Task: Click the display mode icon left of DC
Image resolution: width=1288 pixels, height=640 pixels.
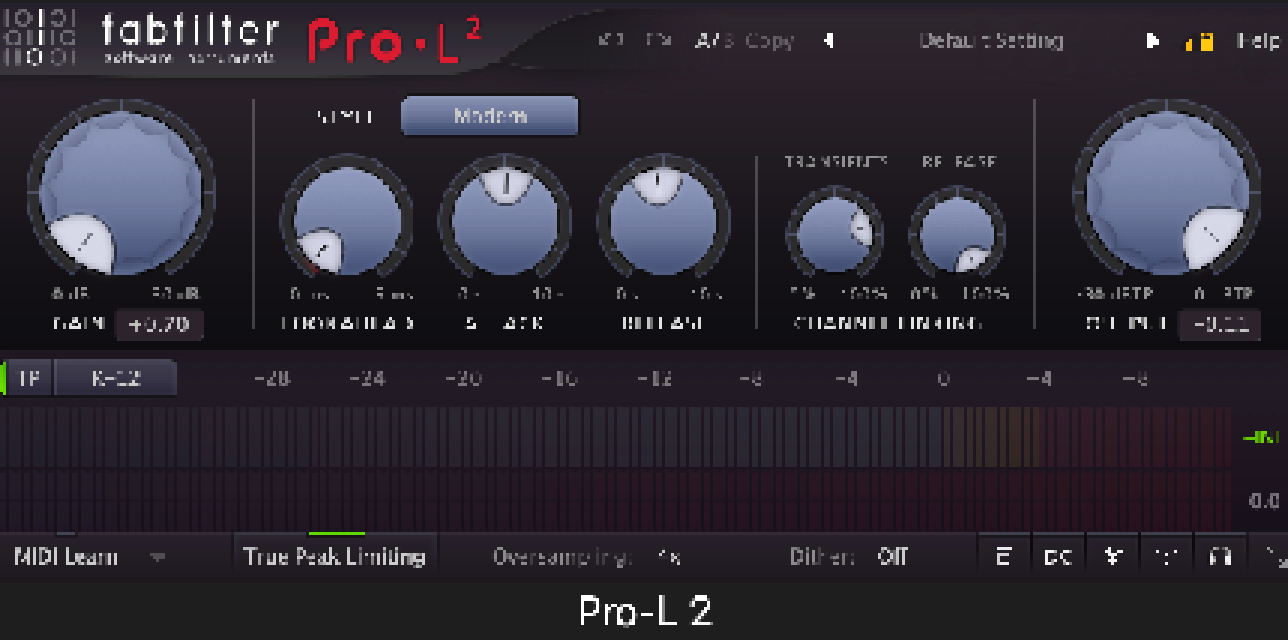Action: coord(1003,557)
